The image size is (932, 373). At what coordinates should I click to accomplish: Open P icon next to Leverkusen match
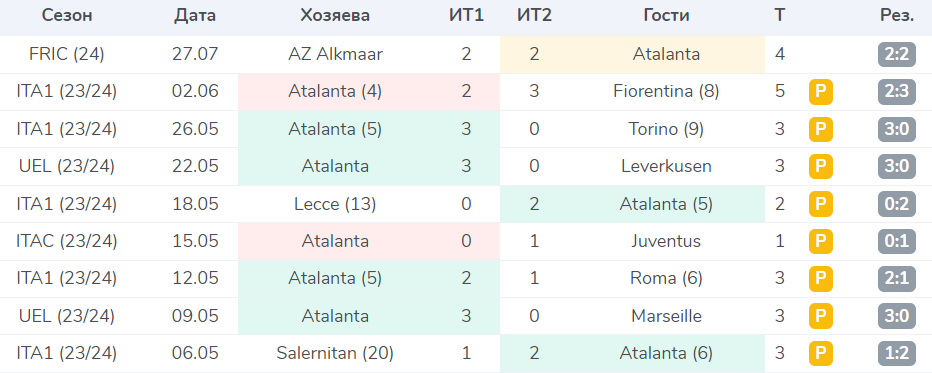(820, 167)
